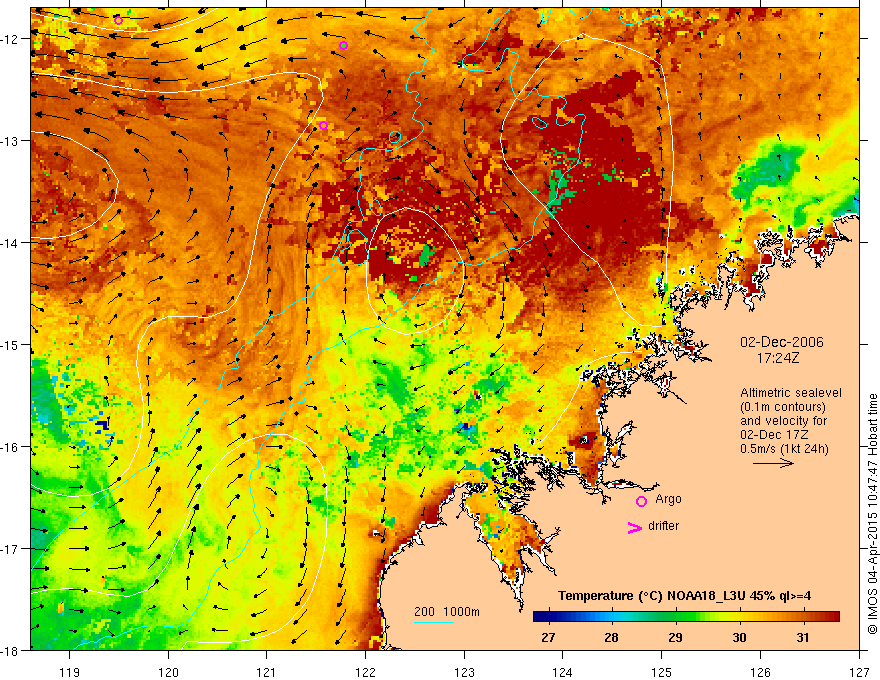Image resolution: width=880 pixels, height=680 pixels.
Task: Click longitude axis label 124
Action: (x=563, y=672)
